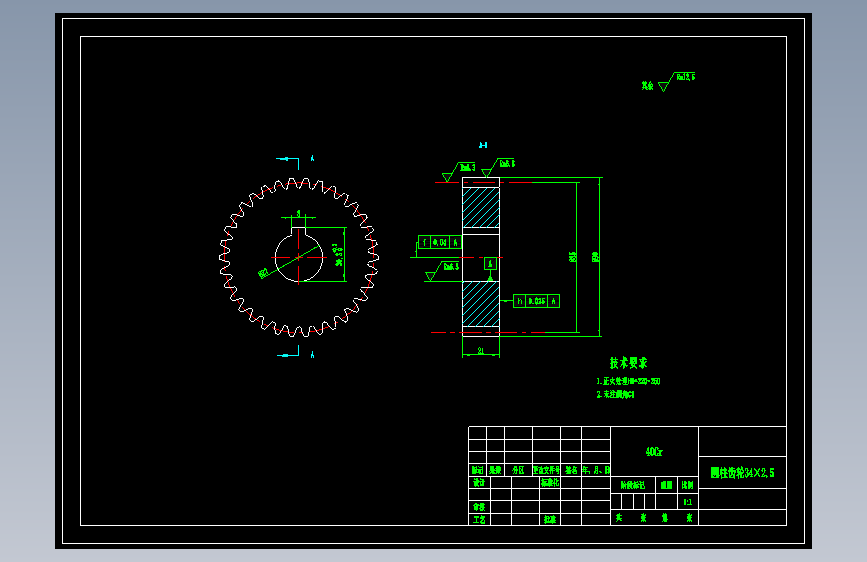The height and width of the screenshot is (562, 867).
Task: Click the top section cutting arrow above gear
Action: tap(288, 161)
